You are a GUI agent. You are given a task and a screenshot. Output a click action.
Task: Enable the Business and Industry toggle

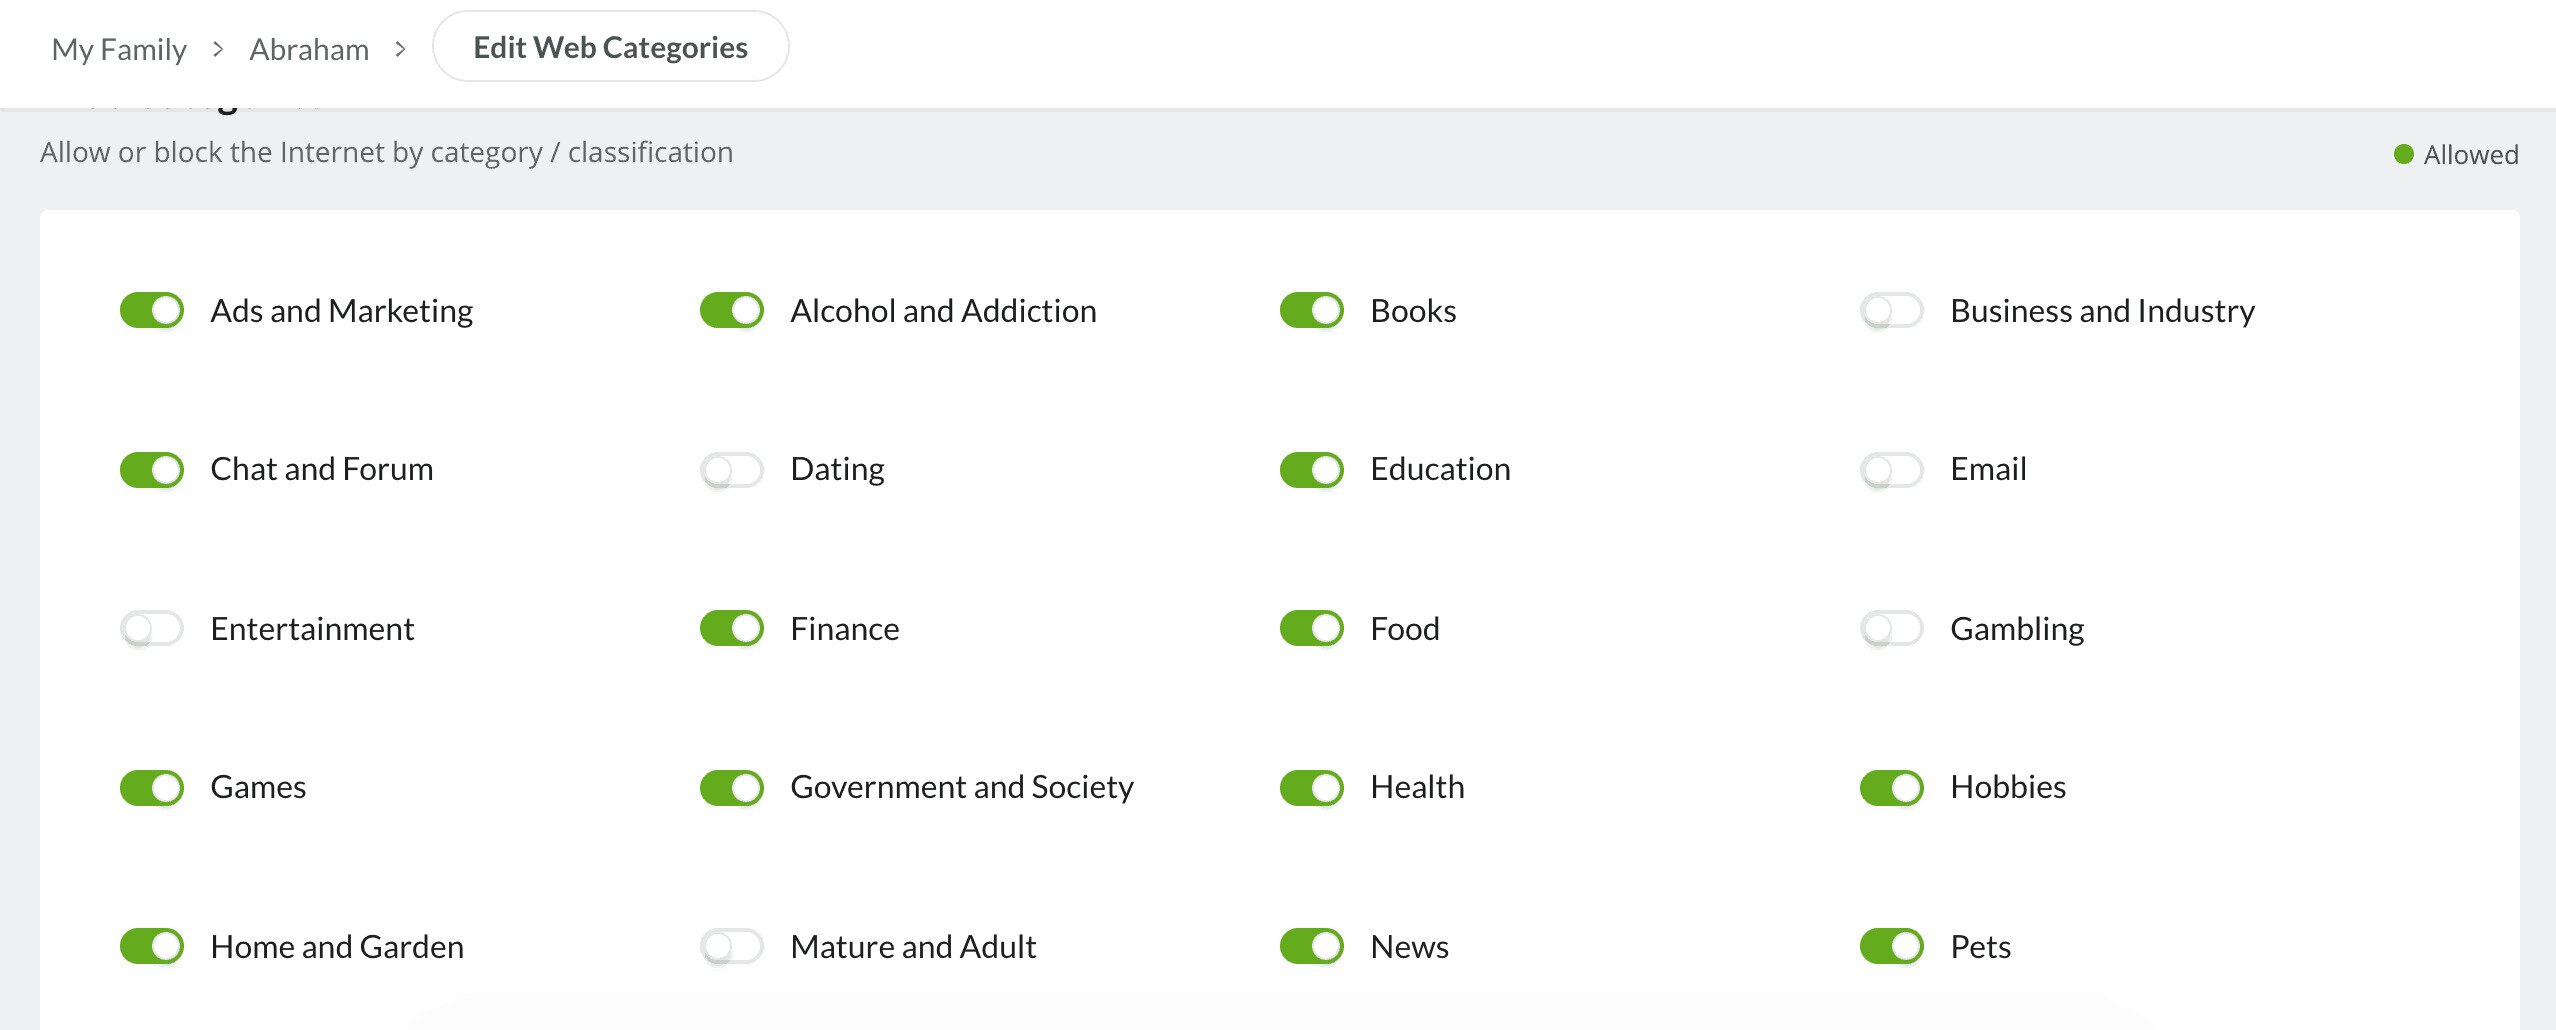coord(1892,310)
